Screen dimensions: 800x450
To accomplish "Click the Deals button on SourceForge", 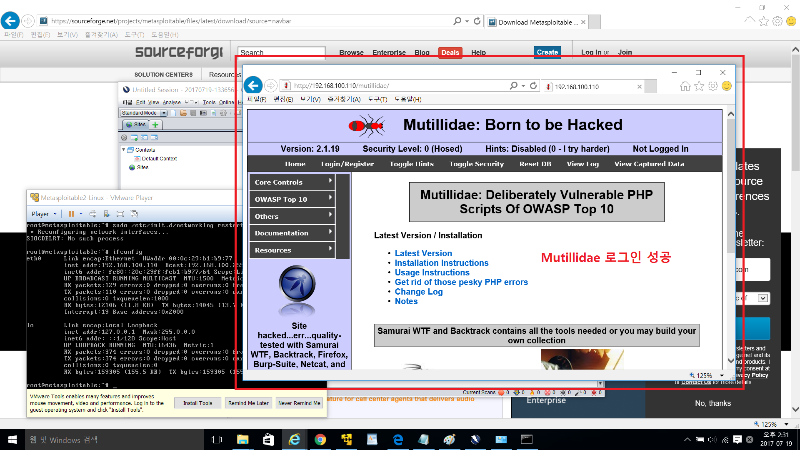I will [450, 53].
